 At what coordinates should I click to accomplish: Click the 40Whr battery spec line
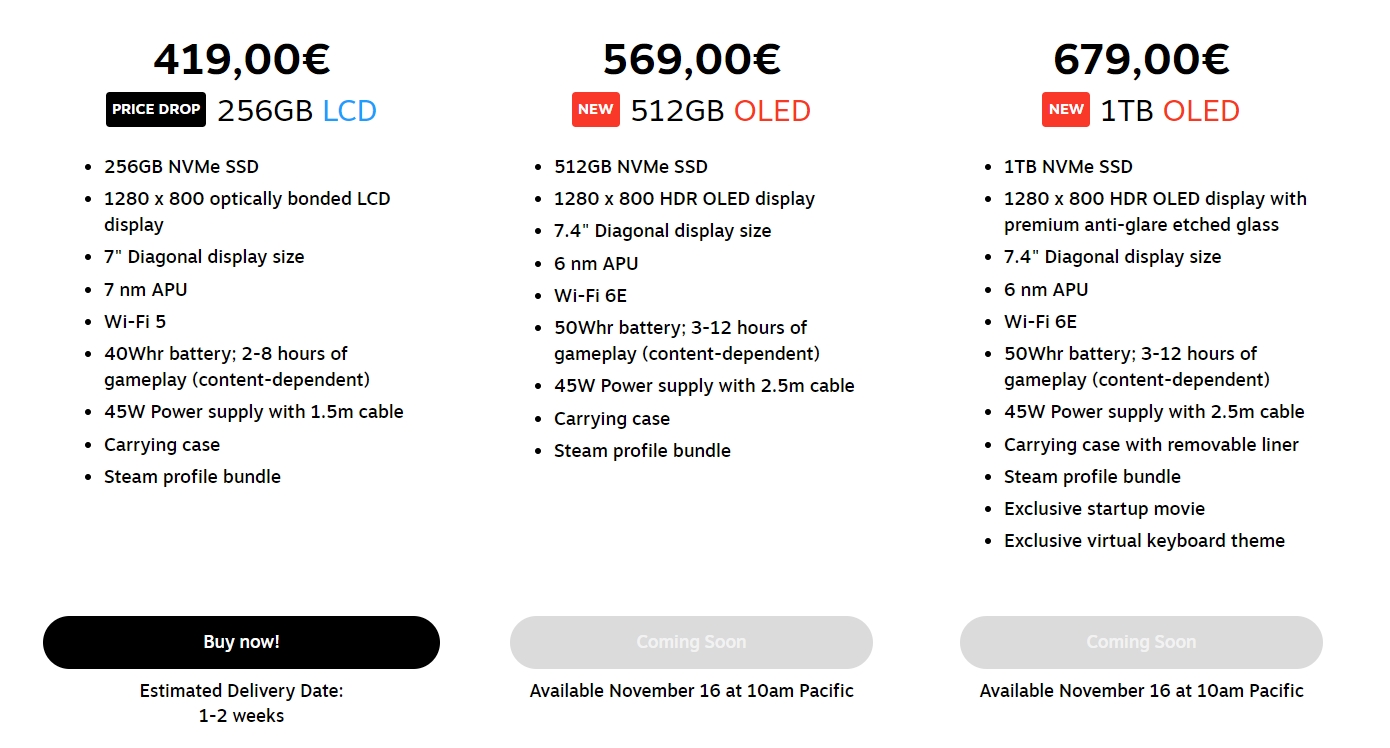tap(237, 367)
